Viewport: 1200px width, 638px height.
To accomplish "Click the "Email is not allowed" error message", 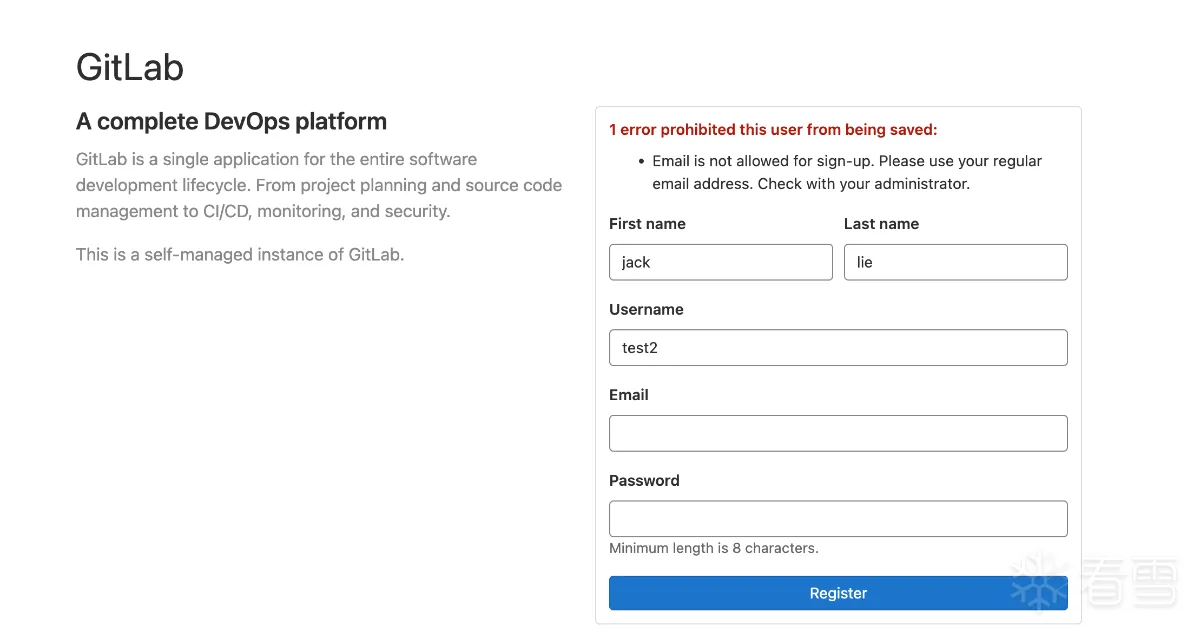I will (x=846, y=172).
